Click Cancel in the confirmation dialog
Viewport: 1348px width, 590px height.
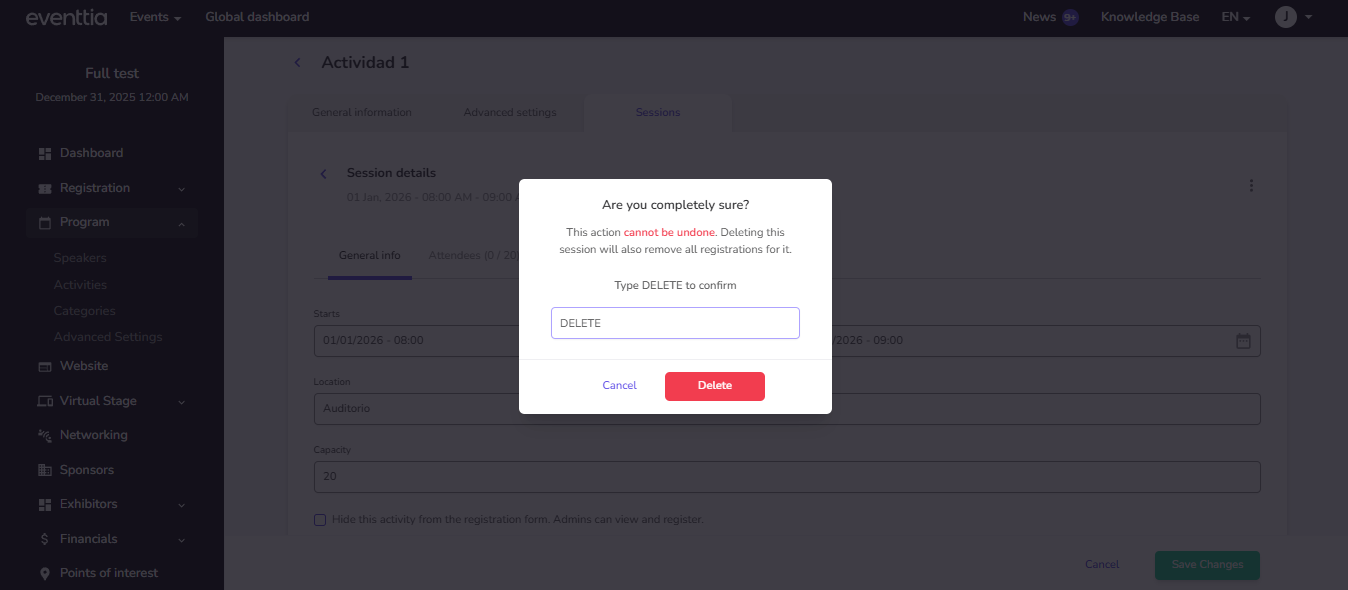coord(619,386)
